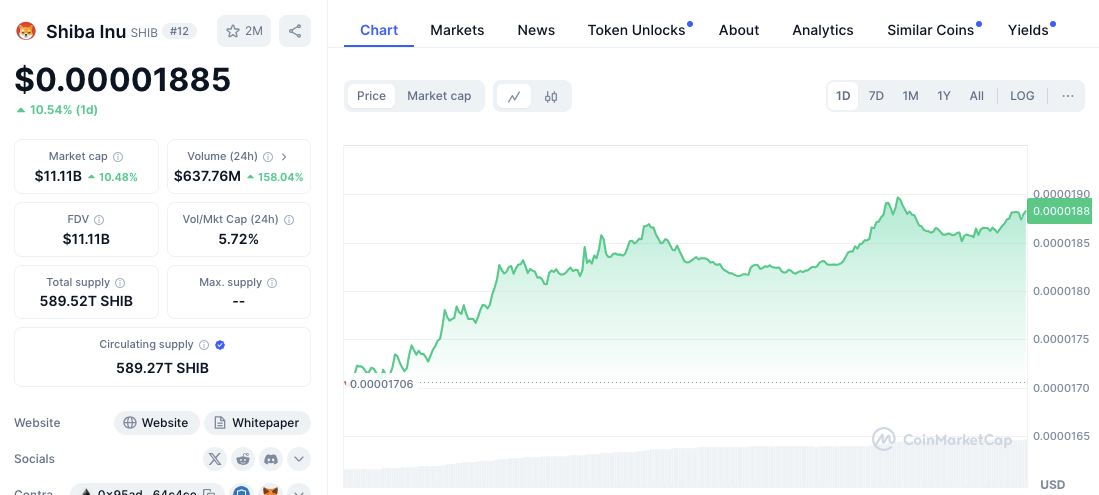Open chart options three-dot menu
This screenshot has width=1099, height=495.
1067,96
